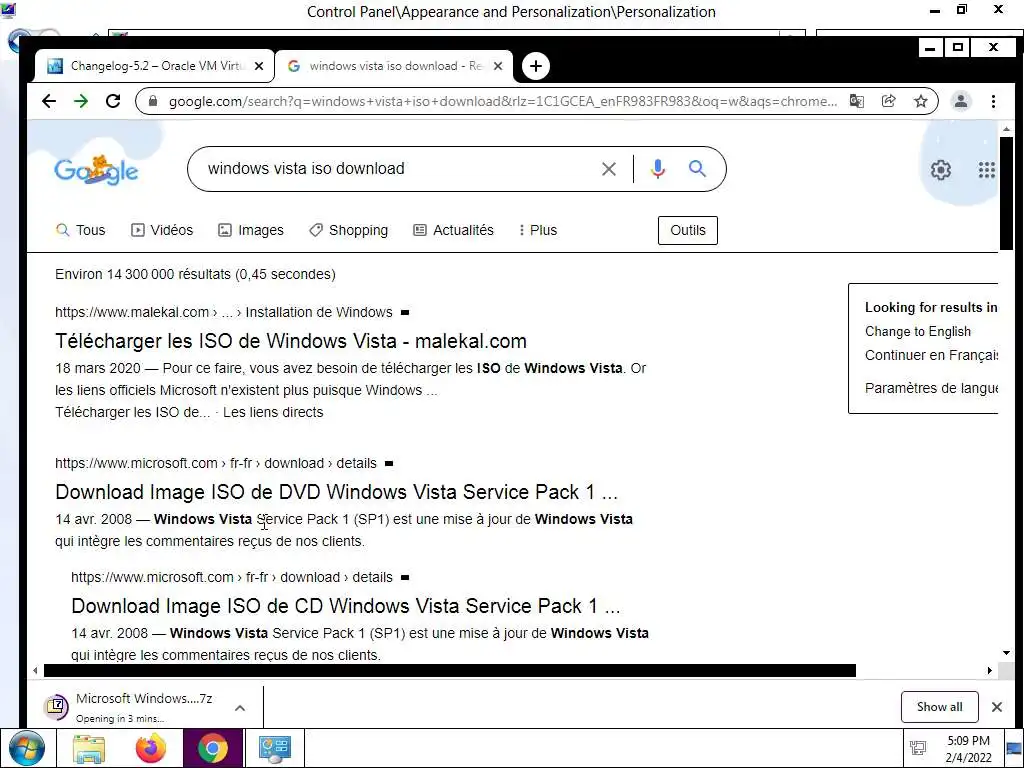The width and height of the screenshot is (1024, 768).
Task: Click the translate page icon in address bar
Action: point(856,101)
